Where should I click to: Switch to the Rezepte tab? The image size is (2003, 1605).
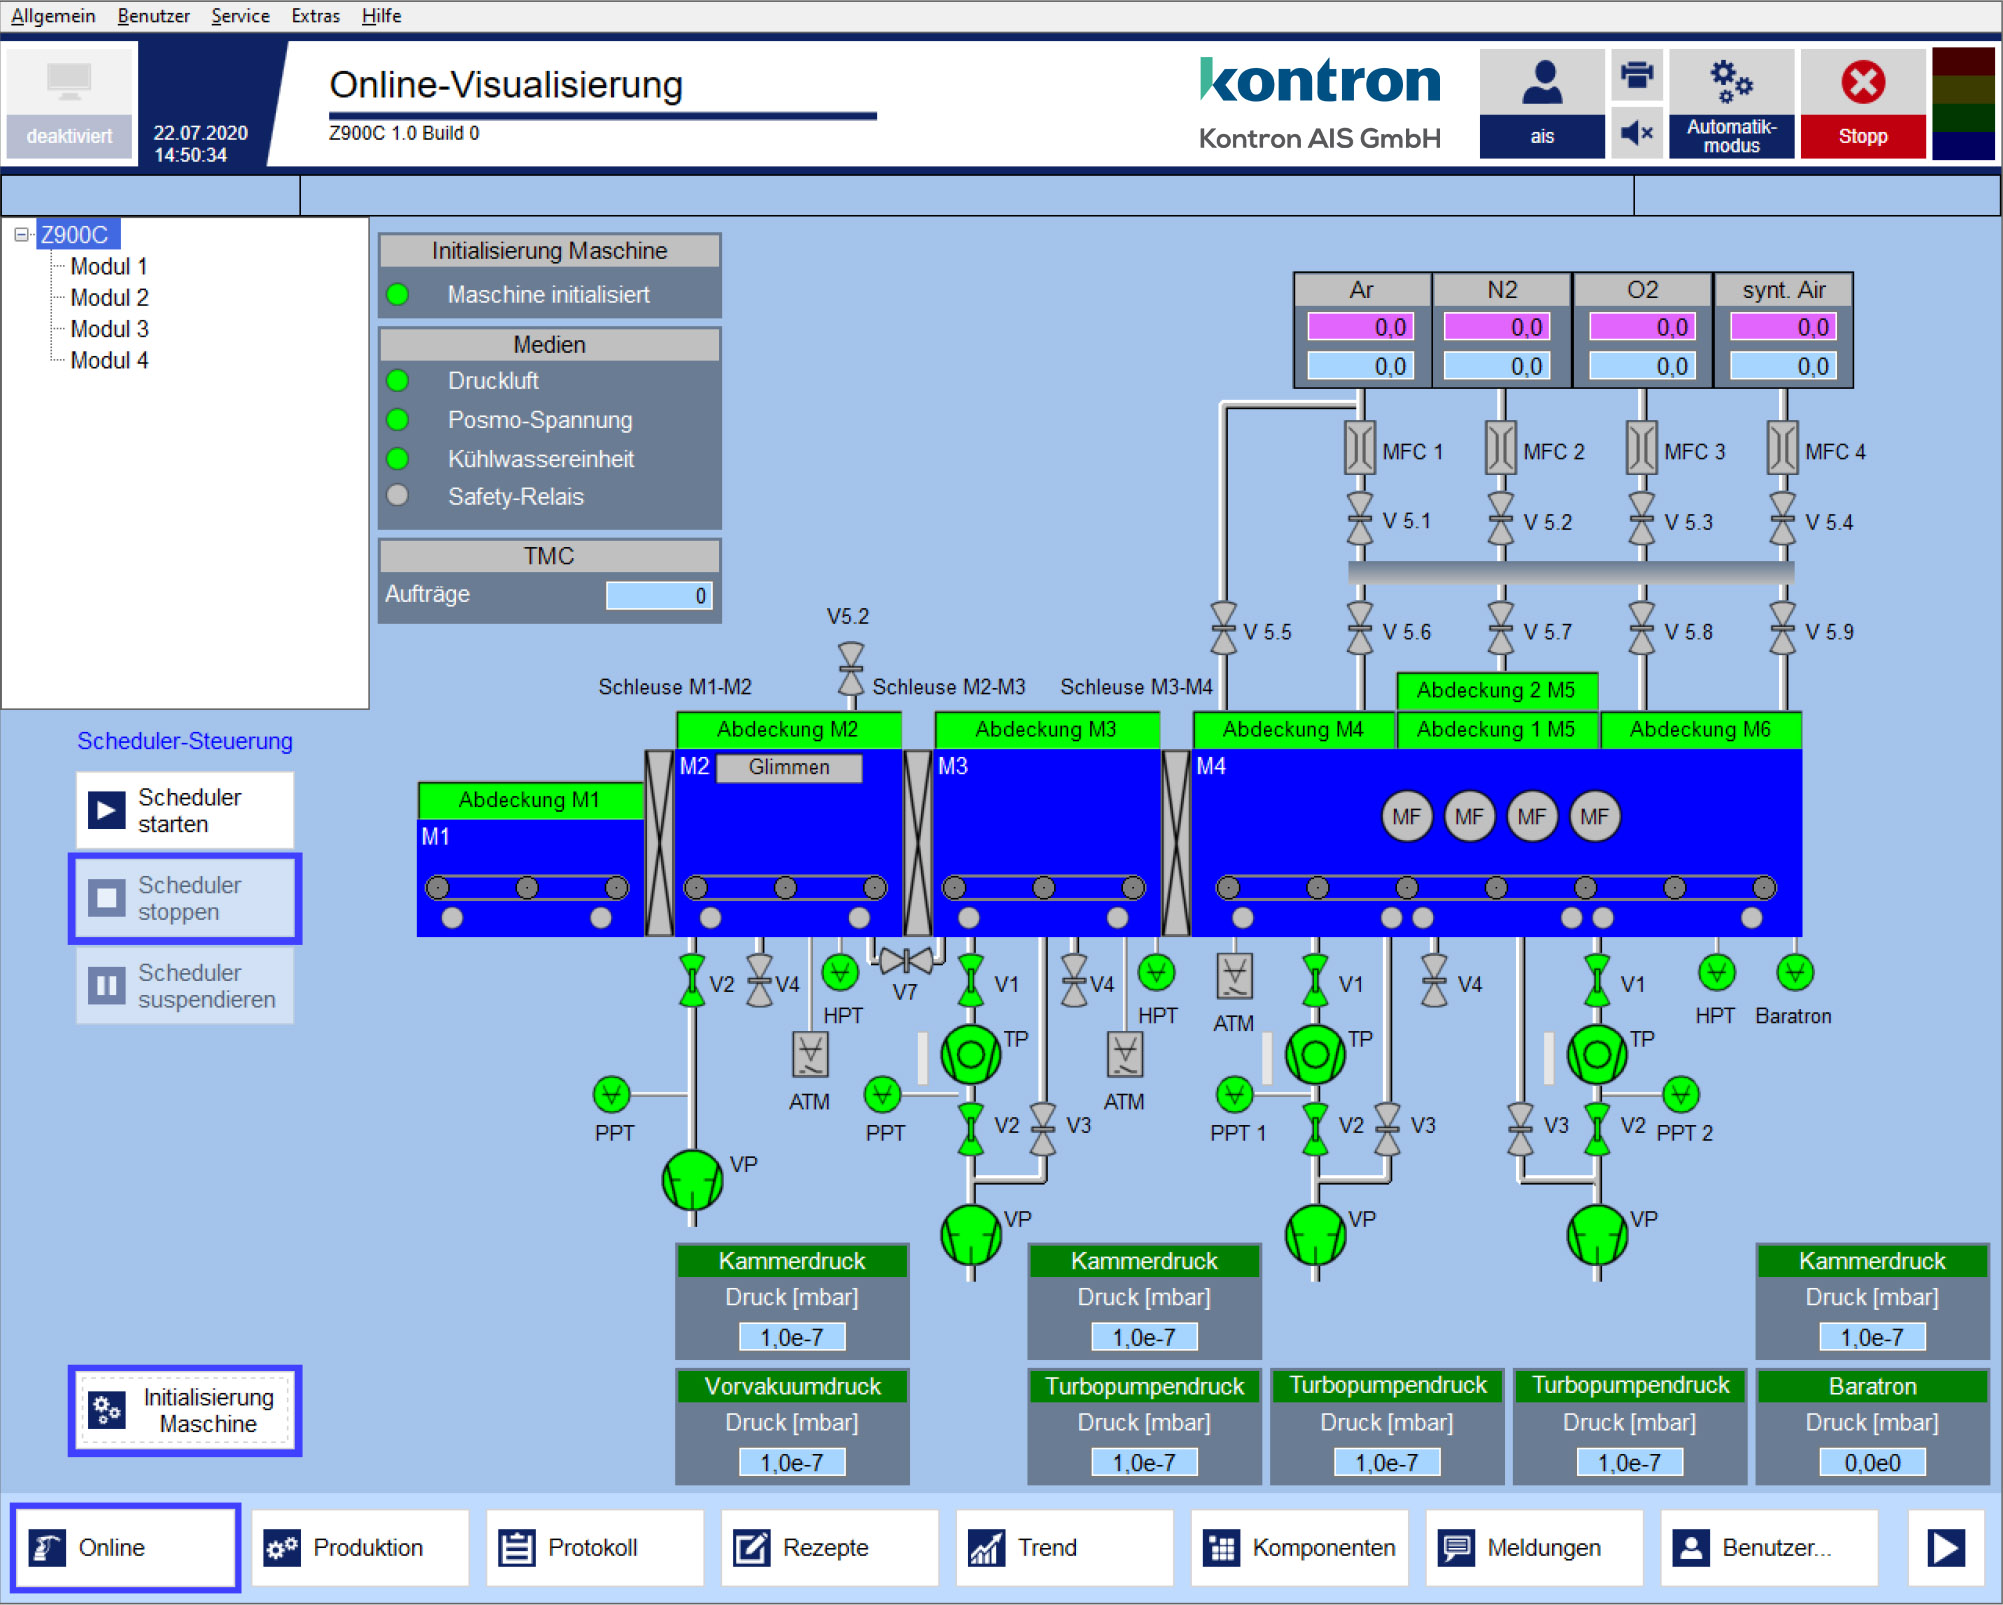[828, 1547]
